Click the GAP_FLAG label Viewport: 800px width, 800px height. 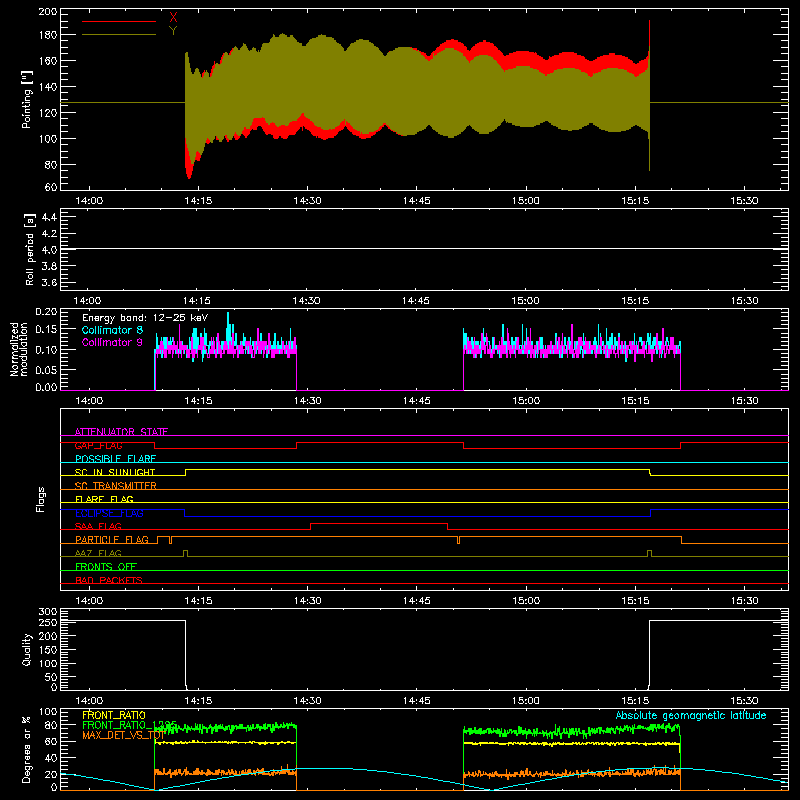99,445
